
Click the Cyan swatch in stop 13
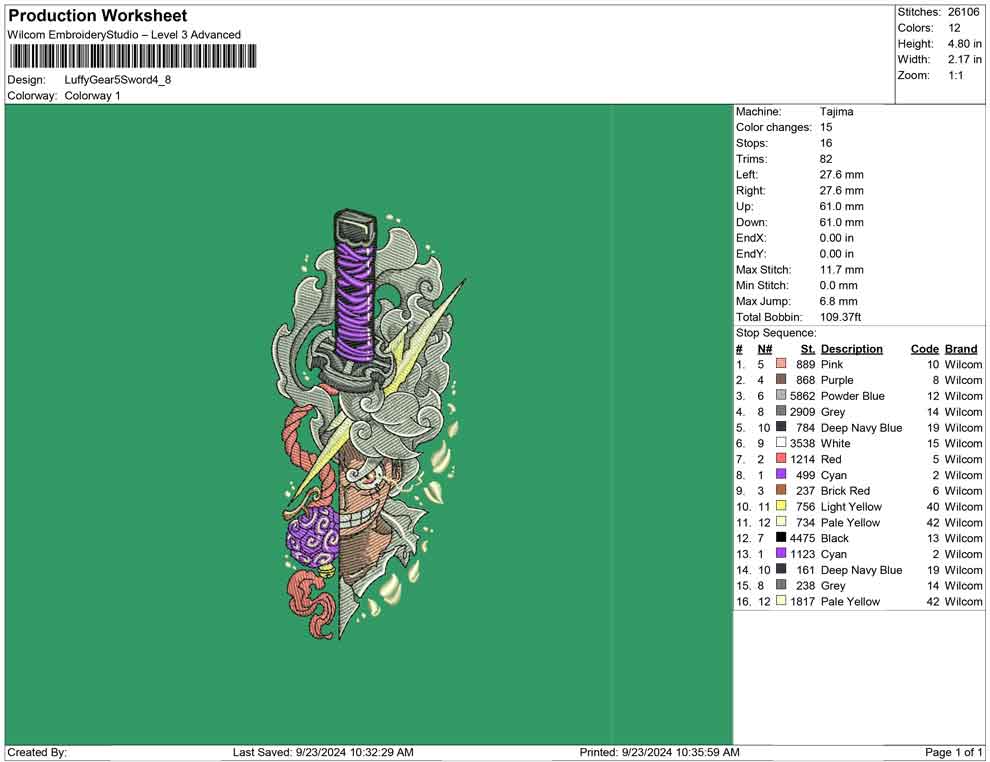781,553
